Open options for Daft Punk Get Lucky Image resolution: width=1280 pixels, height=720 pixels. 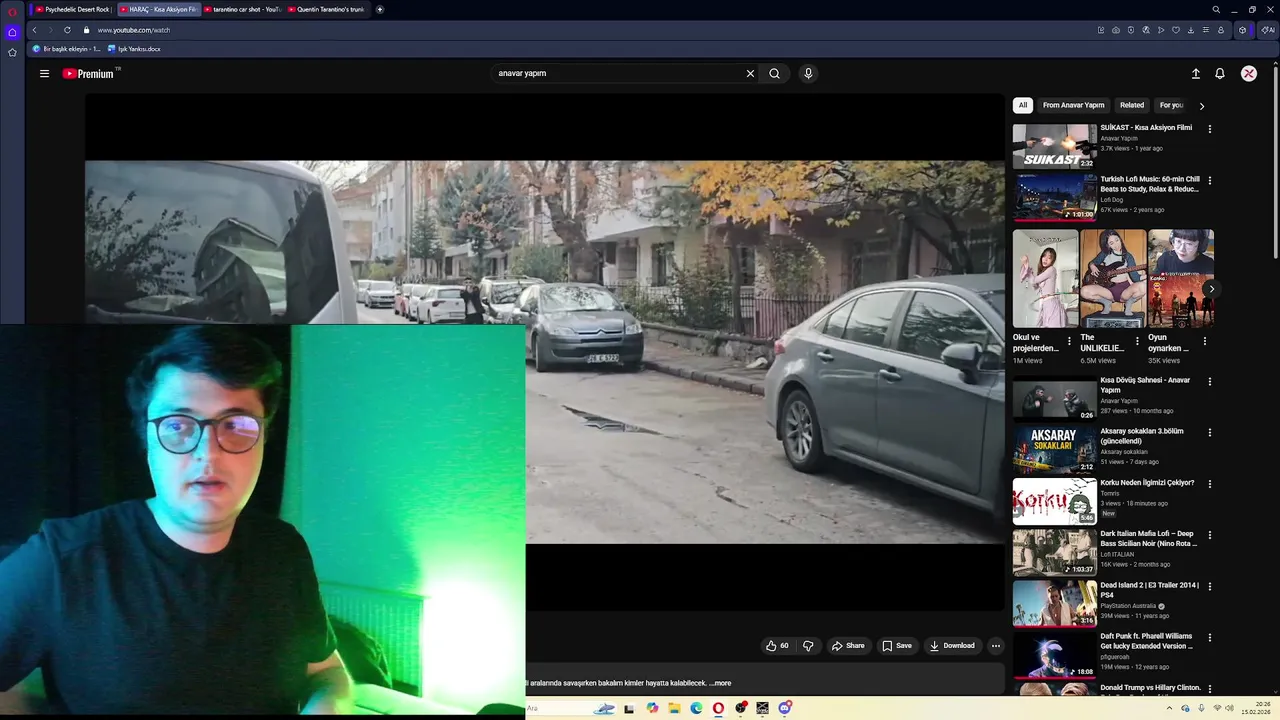pos(1210,637)
